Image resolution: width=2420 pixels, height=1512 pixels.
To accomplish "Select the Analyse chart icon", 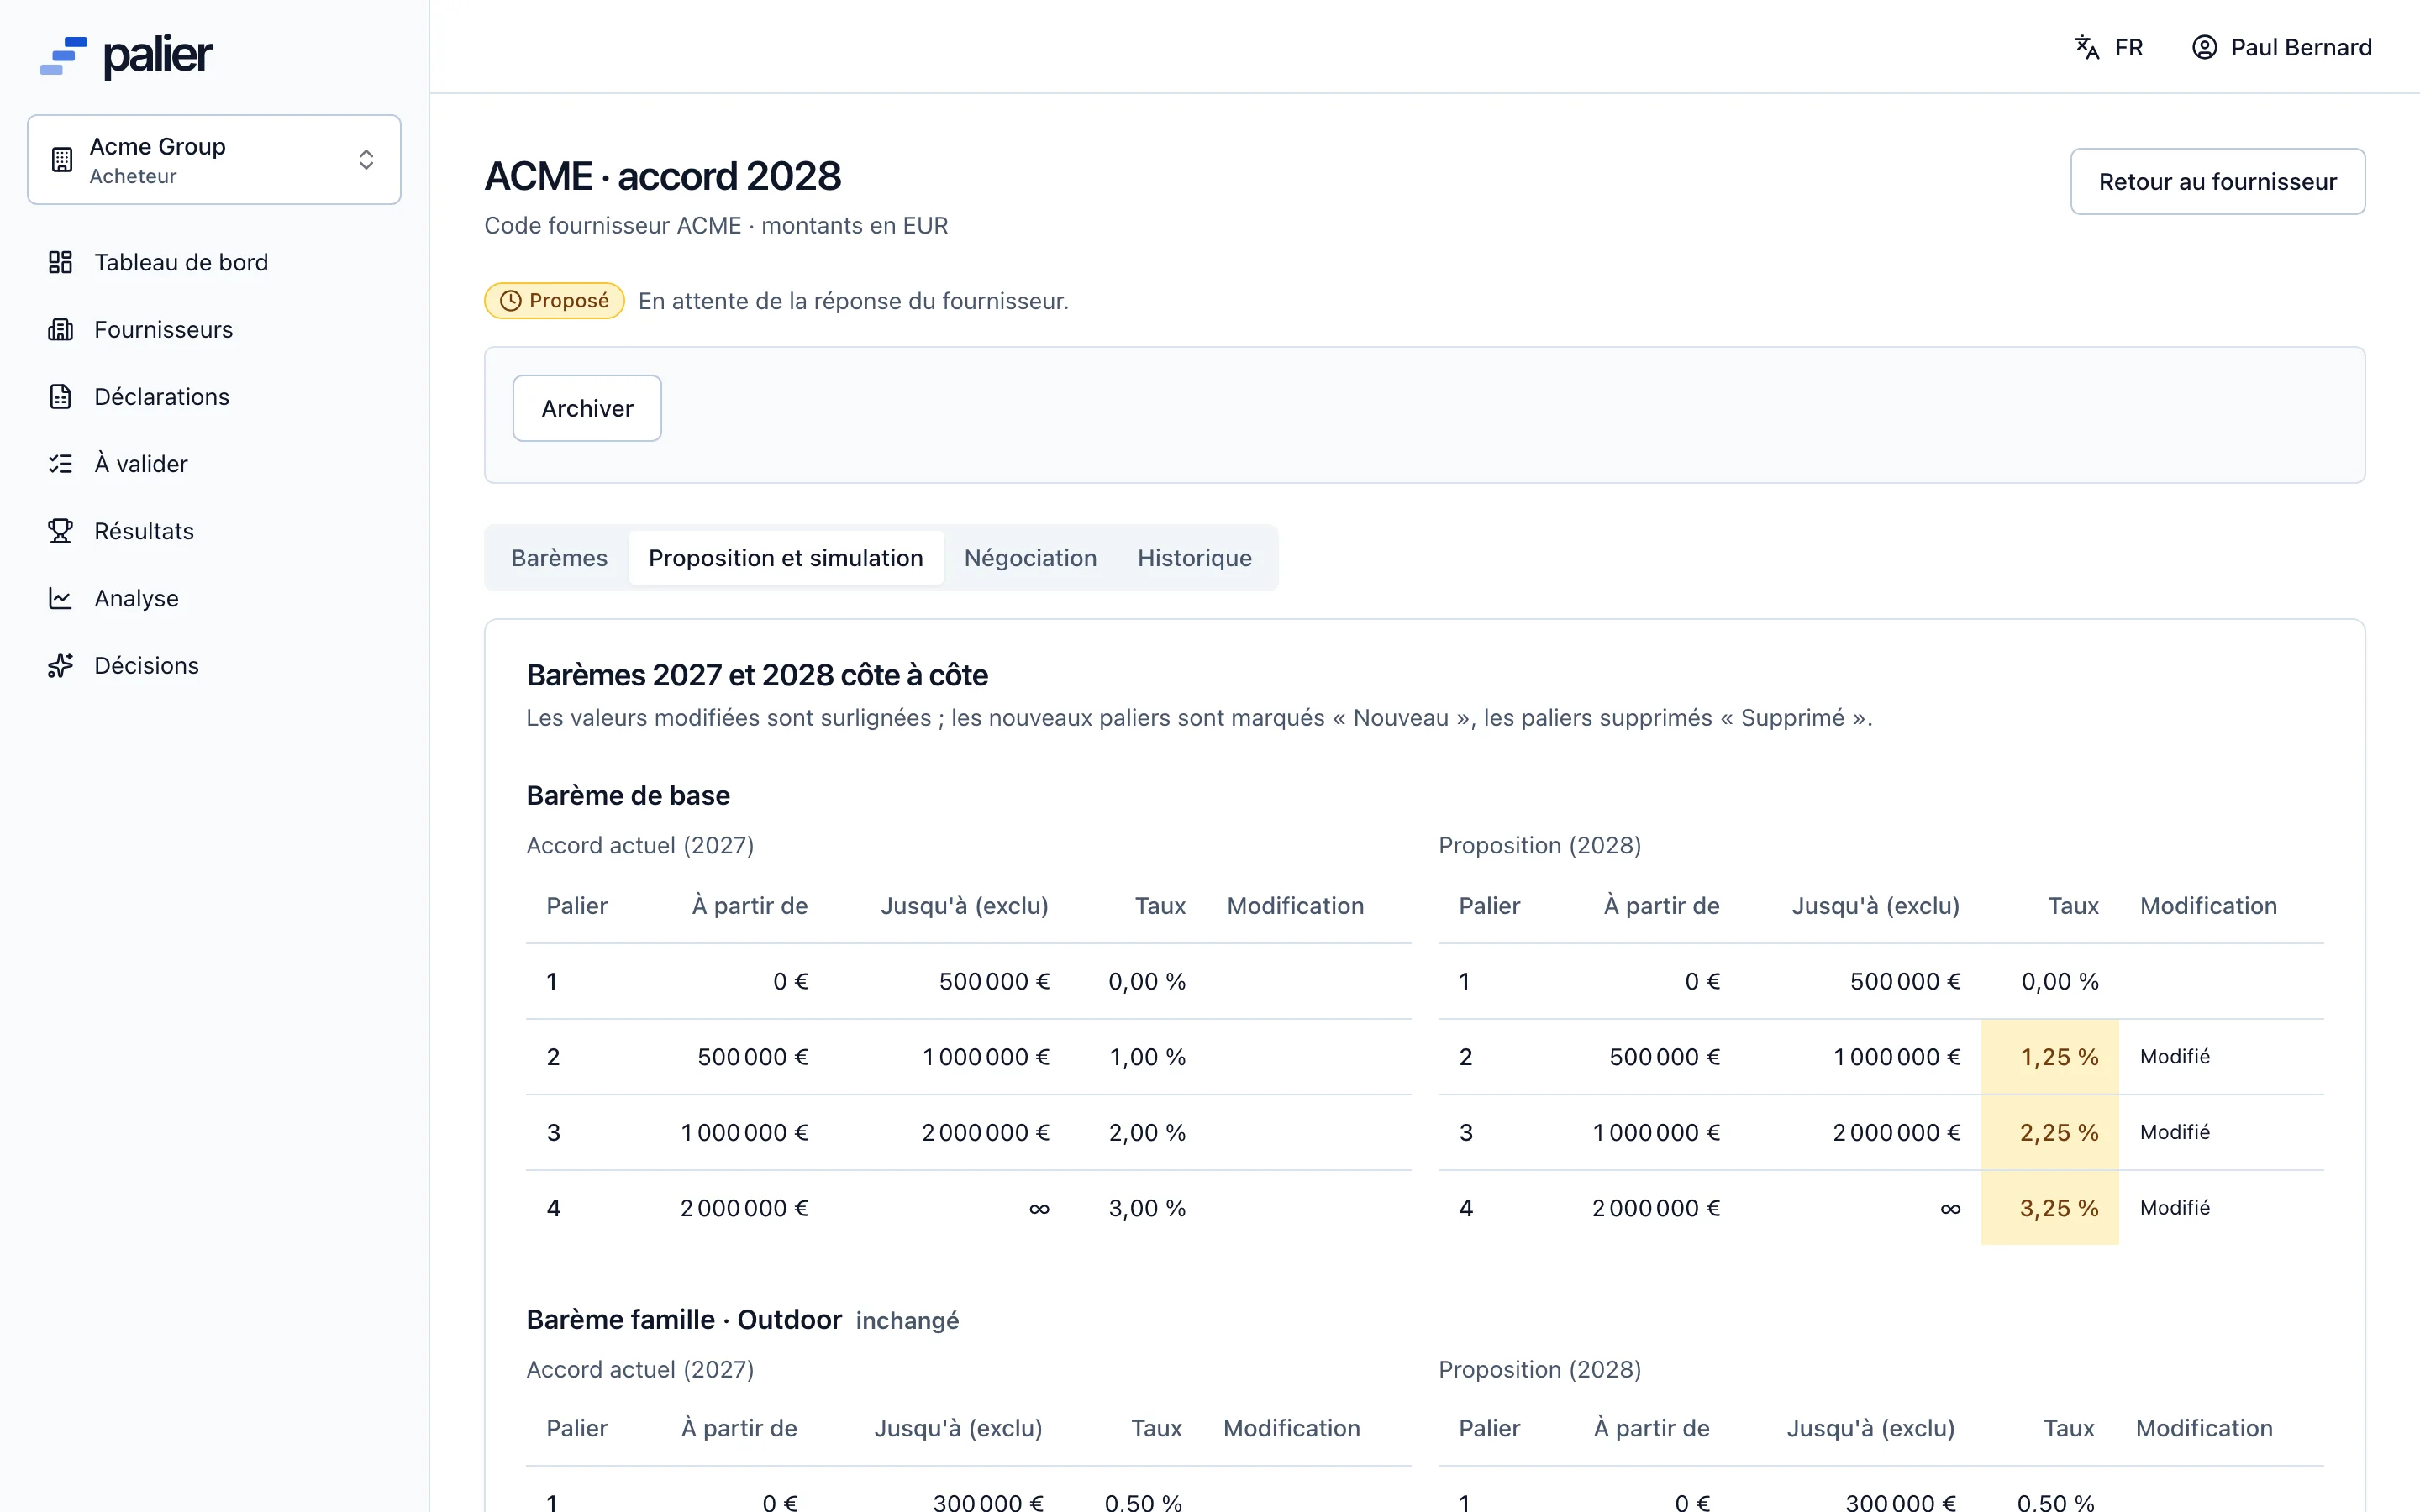I will (x=60, y=598).
